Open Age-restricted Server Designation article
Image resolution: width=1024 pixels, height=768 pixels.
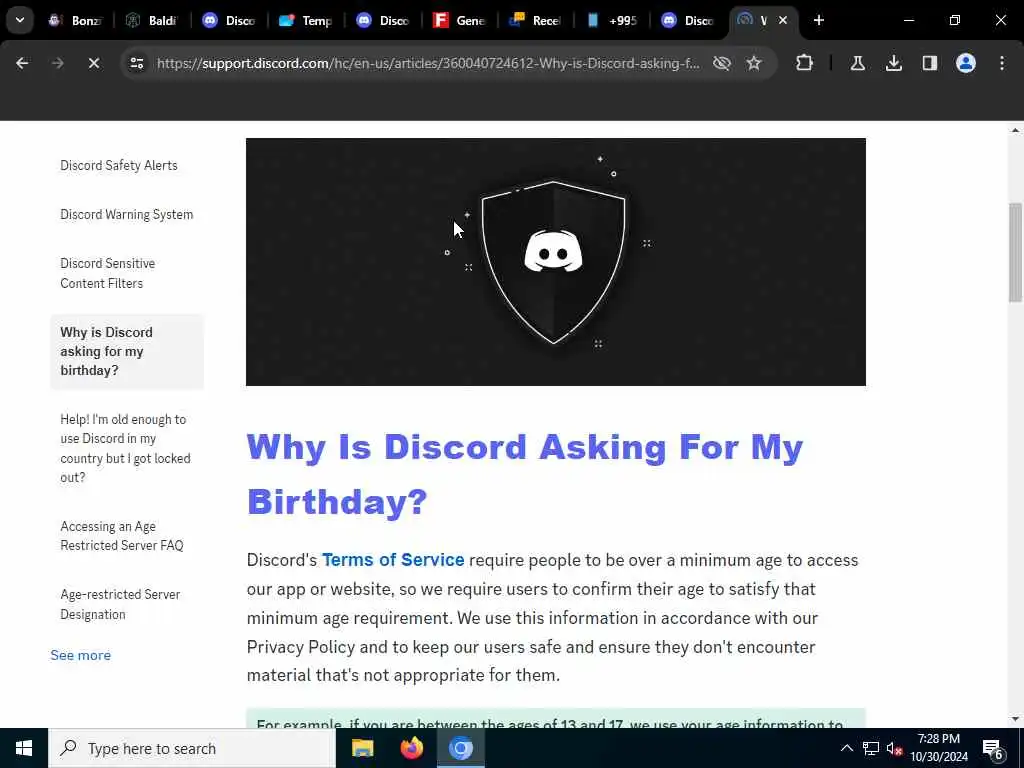point(120,604)
